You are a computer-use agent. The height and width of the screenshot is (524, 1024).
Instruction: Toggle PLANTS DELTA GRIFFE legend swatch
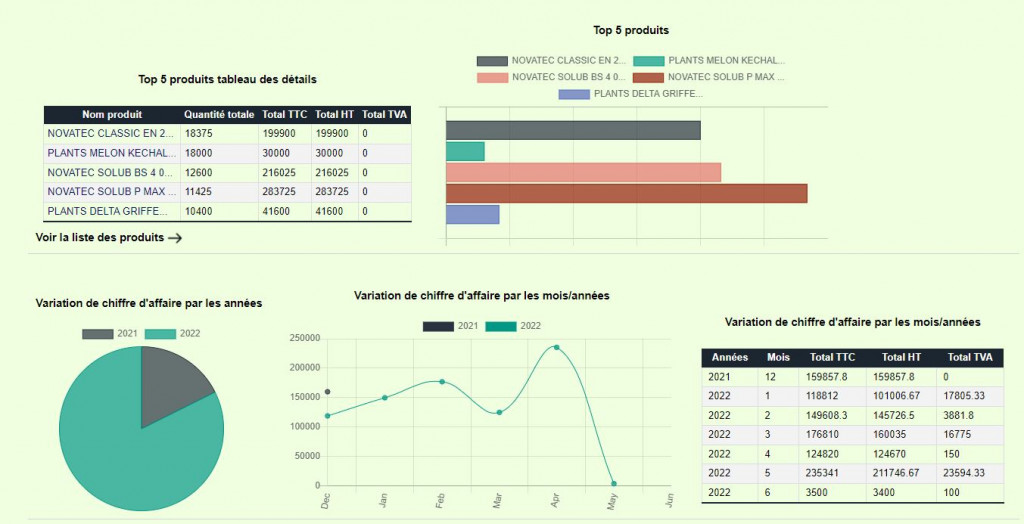click(574, 94)
